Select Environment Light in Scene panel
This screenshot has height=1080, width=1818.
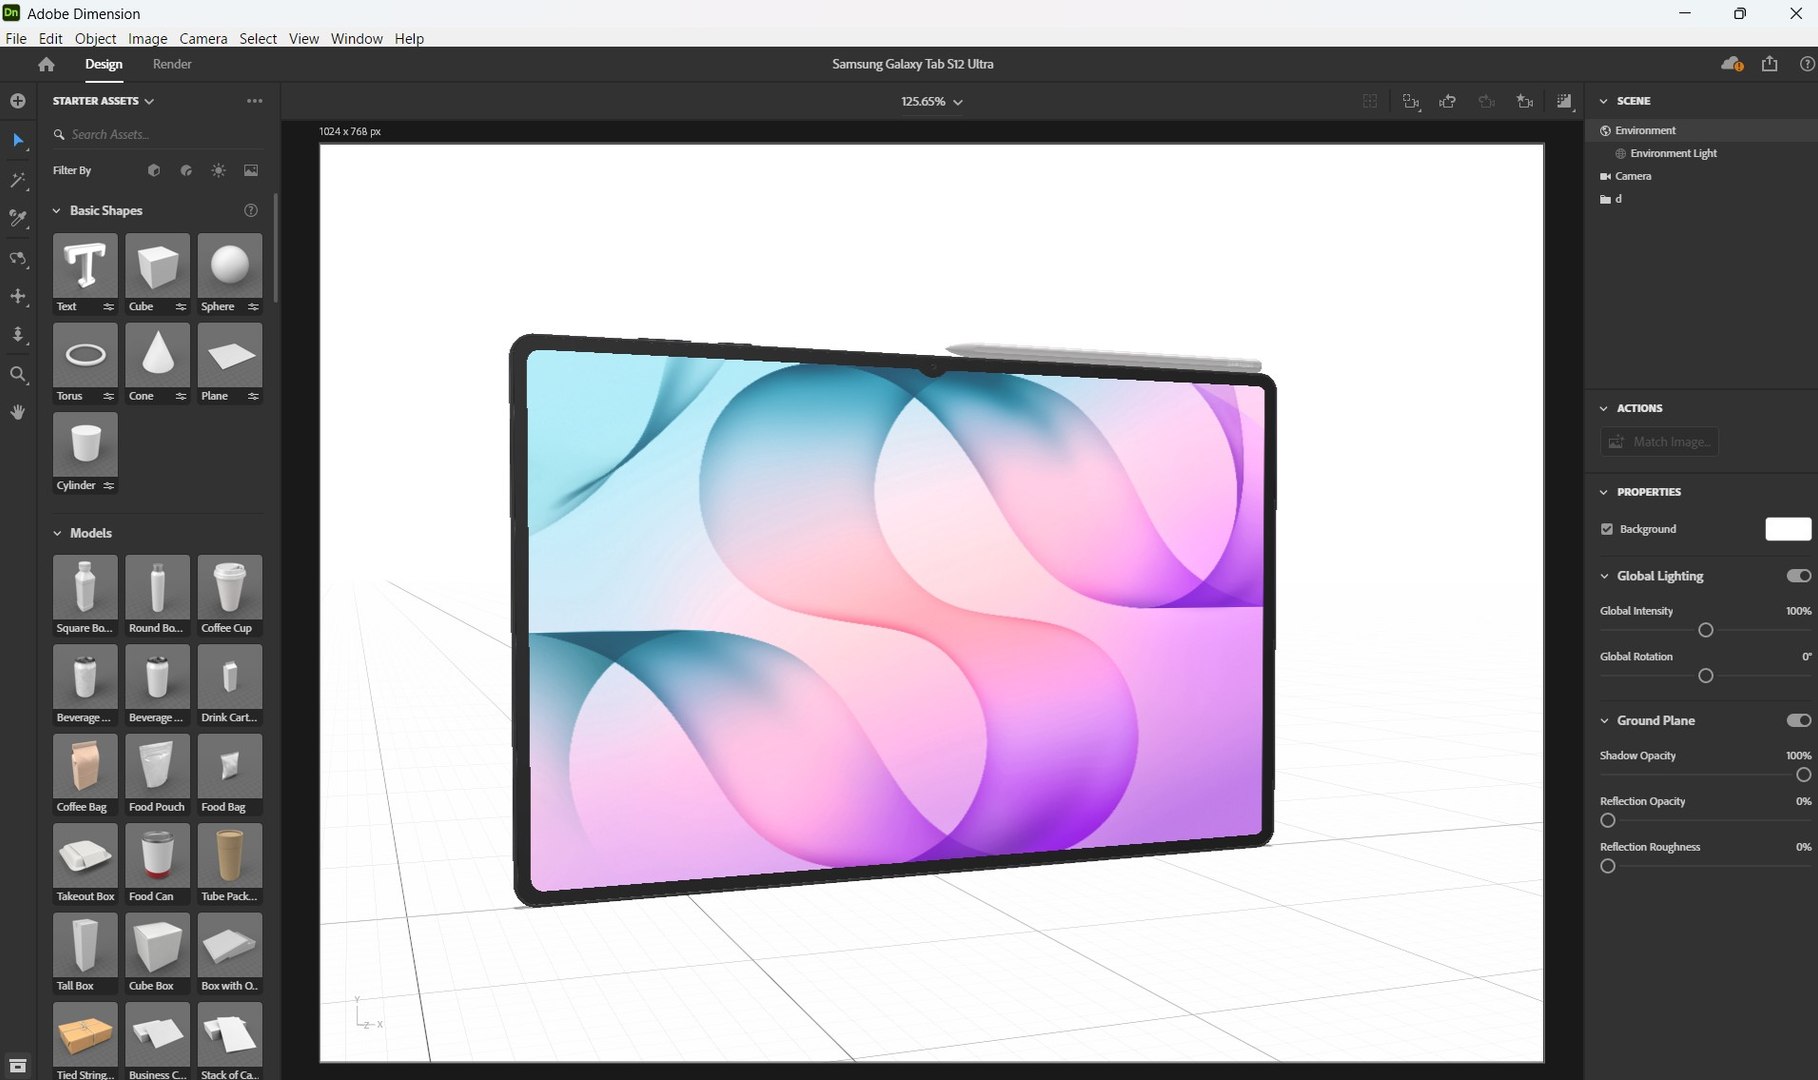[x=1673, y=153]
